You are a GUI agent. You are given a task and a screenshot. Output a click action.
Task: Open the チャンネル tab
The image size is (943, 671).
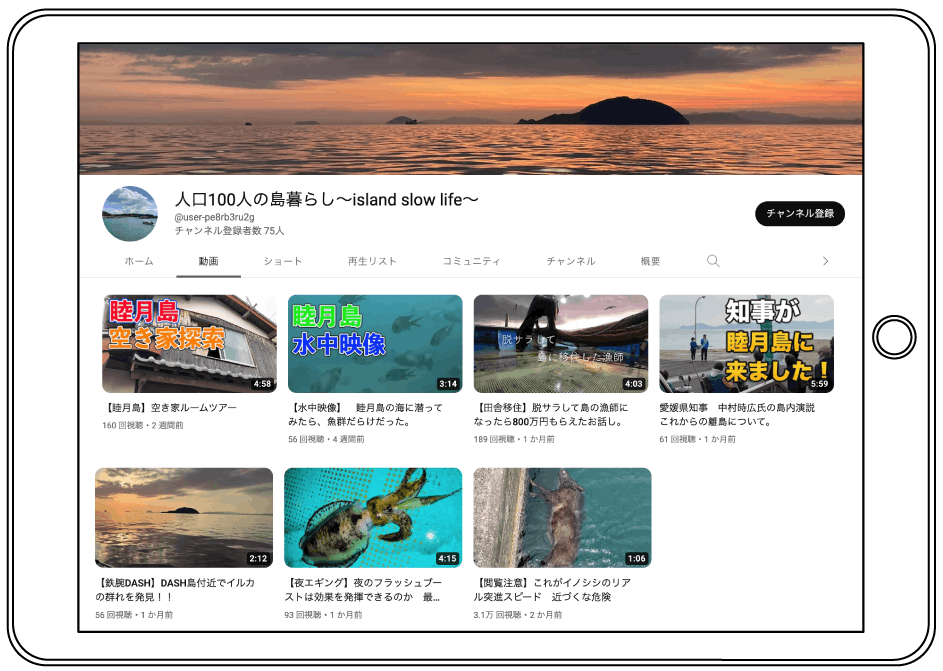pyautogui.click(x=570, y=261)
